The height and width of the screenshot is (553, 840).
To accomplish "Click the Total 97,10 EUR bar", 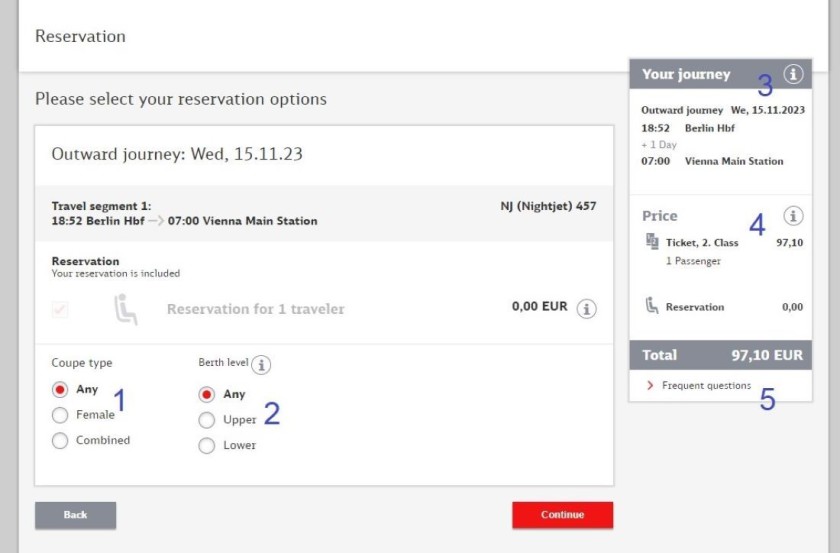I will pyautogui.click(x=720, y=355).
